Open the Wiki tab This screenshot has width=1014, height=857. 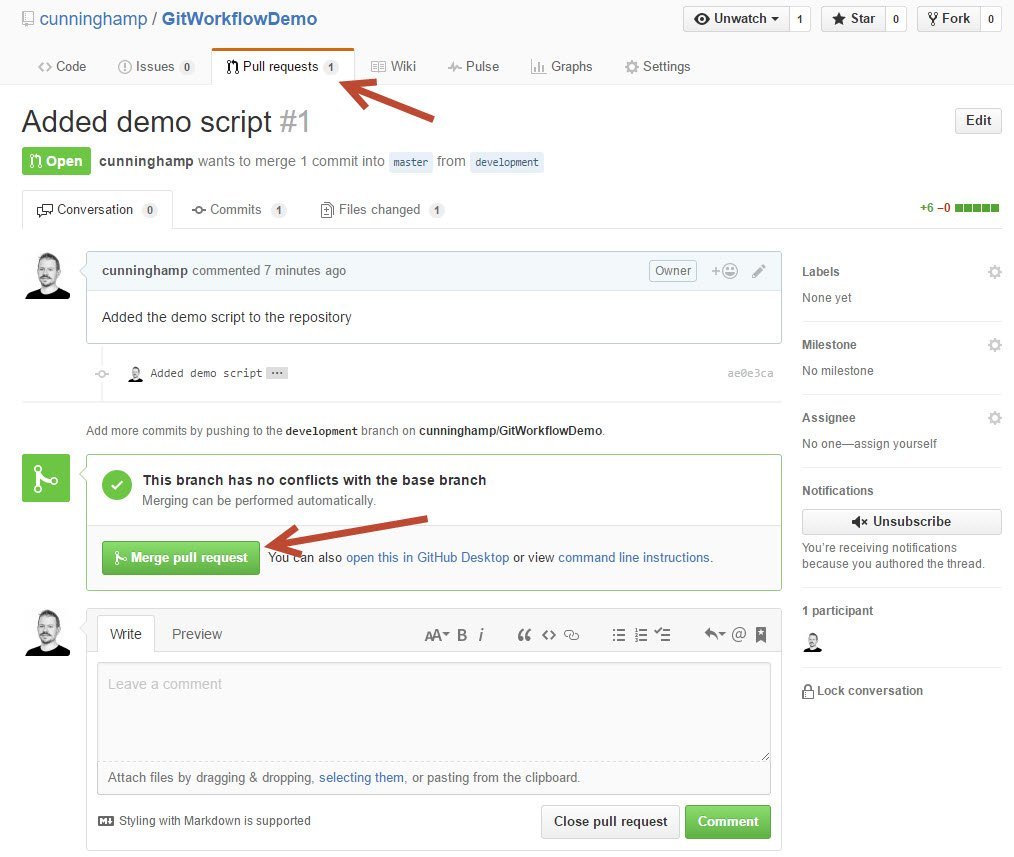point(393,67)
